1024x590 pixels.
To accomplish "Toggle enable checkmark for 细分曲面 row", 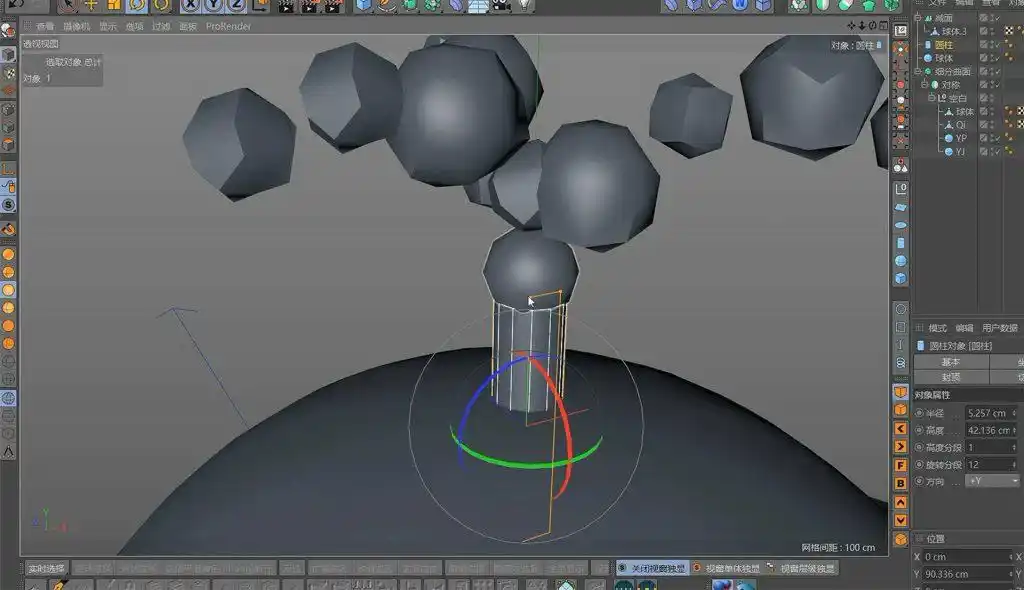I will 998,71.
